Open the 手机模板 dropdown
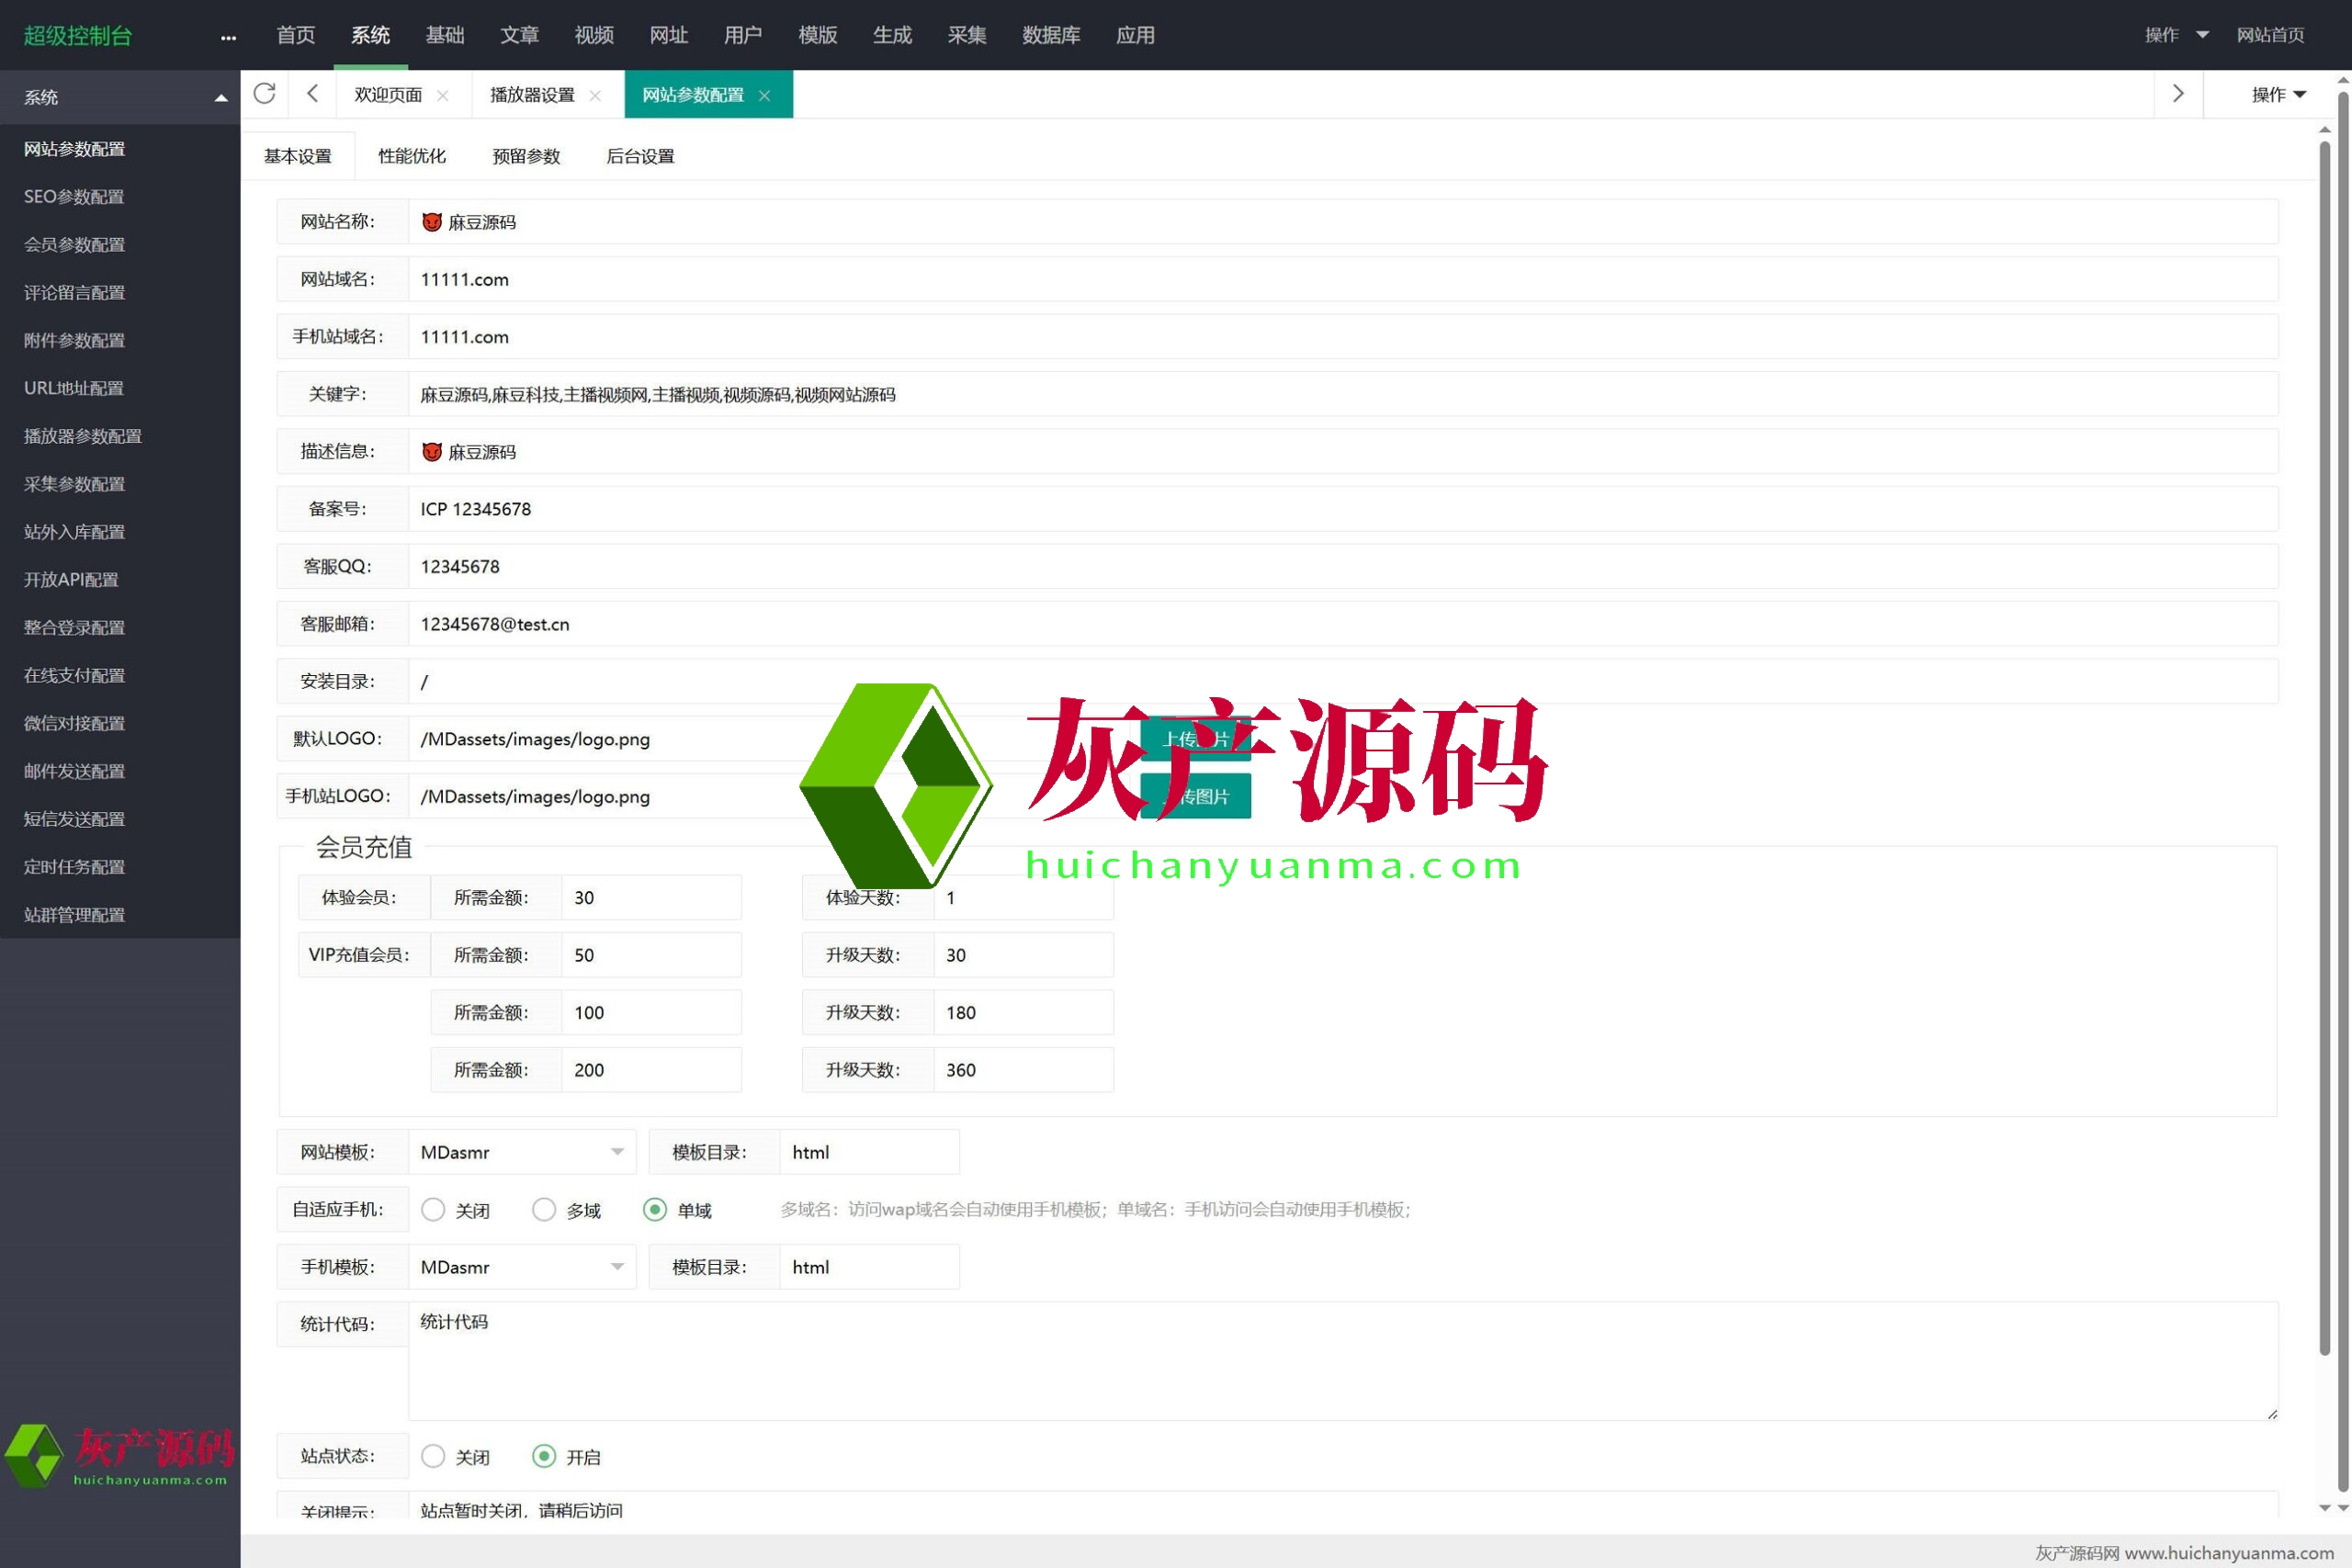 point(521,1267)
